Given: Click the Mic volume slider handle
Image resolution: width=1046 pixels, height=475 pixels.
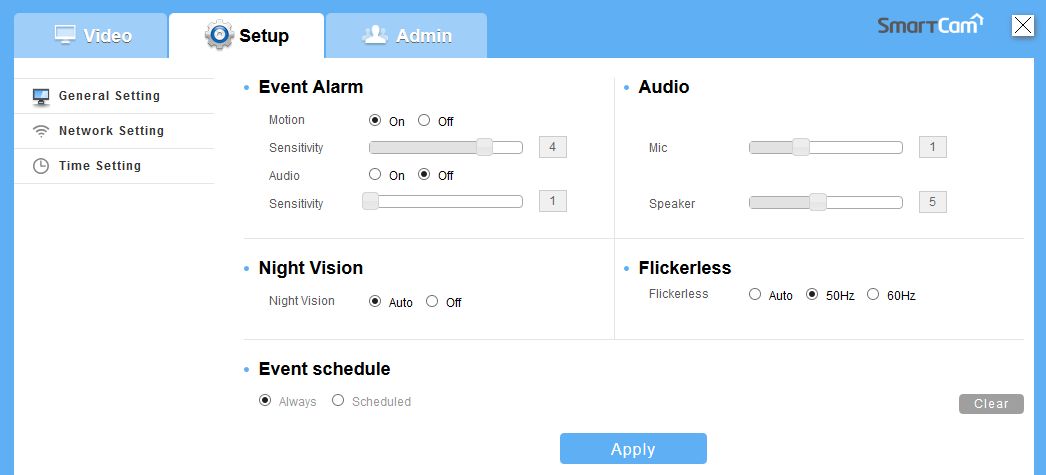Looking at the screenshot, I should coord(800,148).
